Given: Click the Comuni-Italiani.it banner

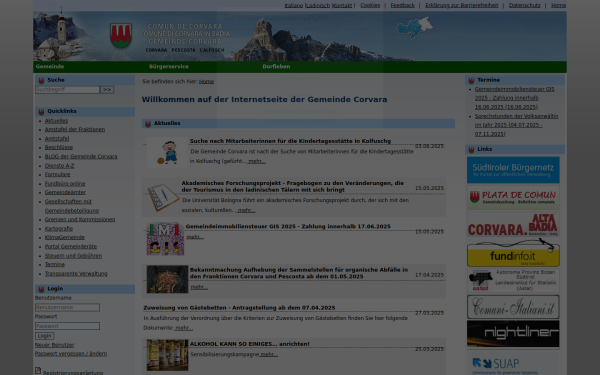Looking at the screenshot, I should point(513,307).
